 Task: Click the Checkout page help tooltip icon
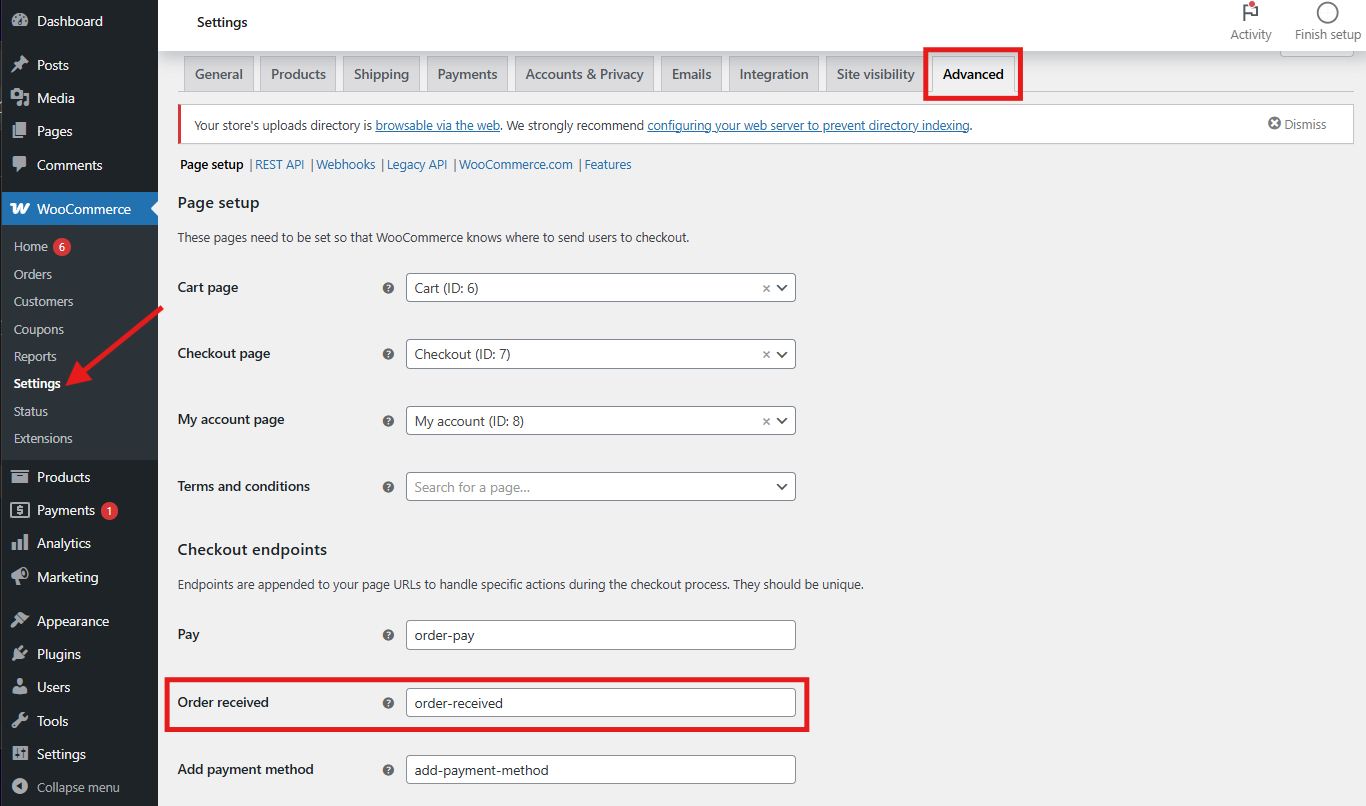[389, 354]
